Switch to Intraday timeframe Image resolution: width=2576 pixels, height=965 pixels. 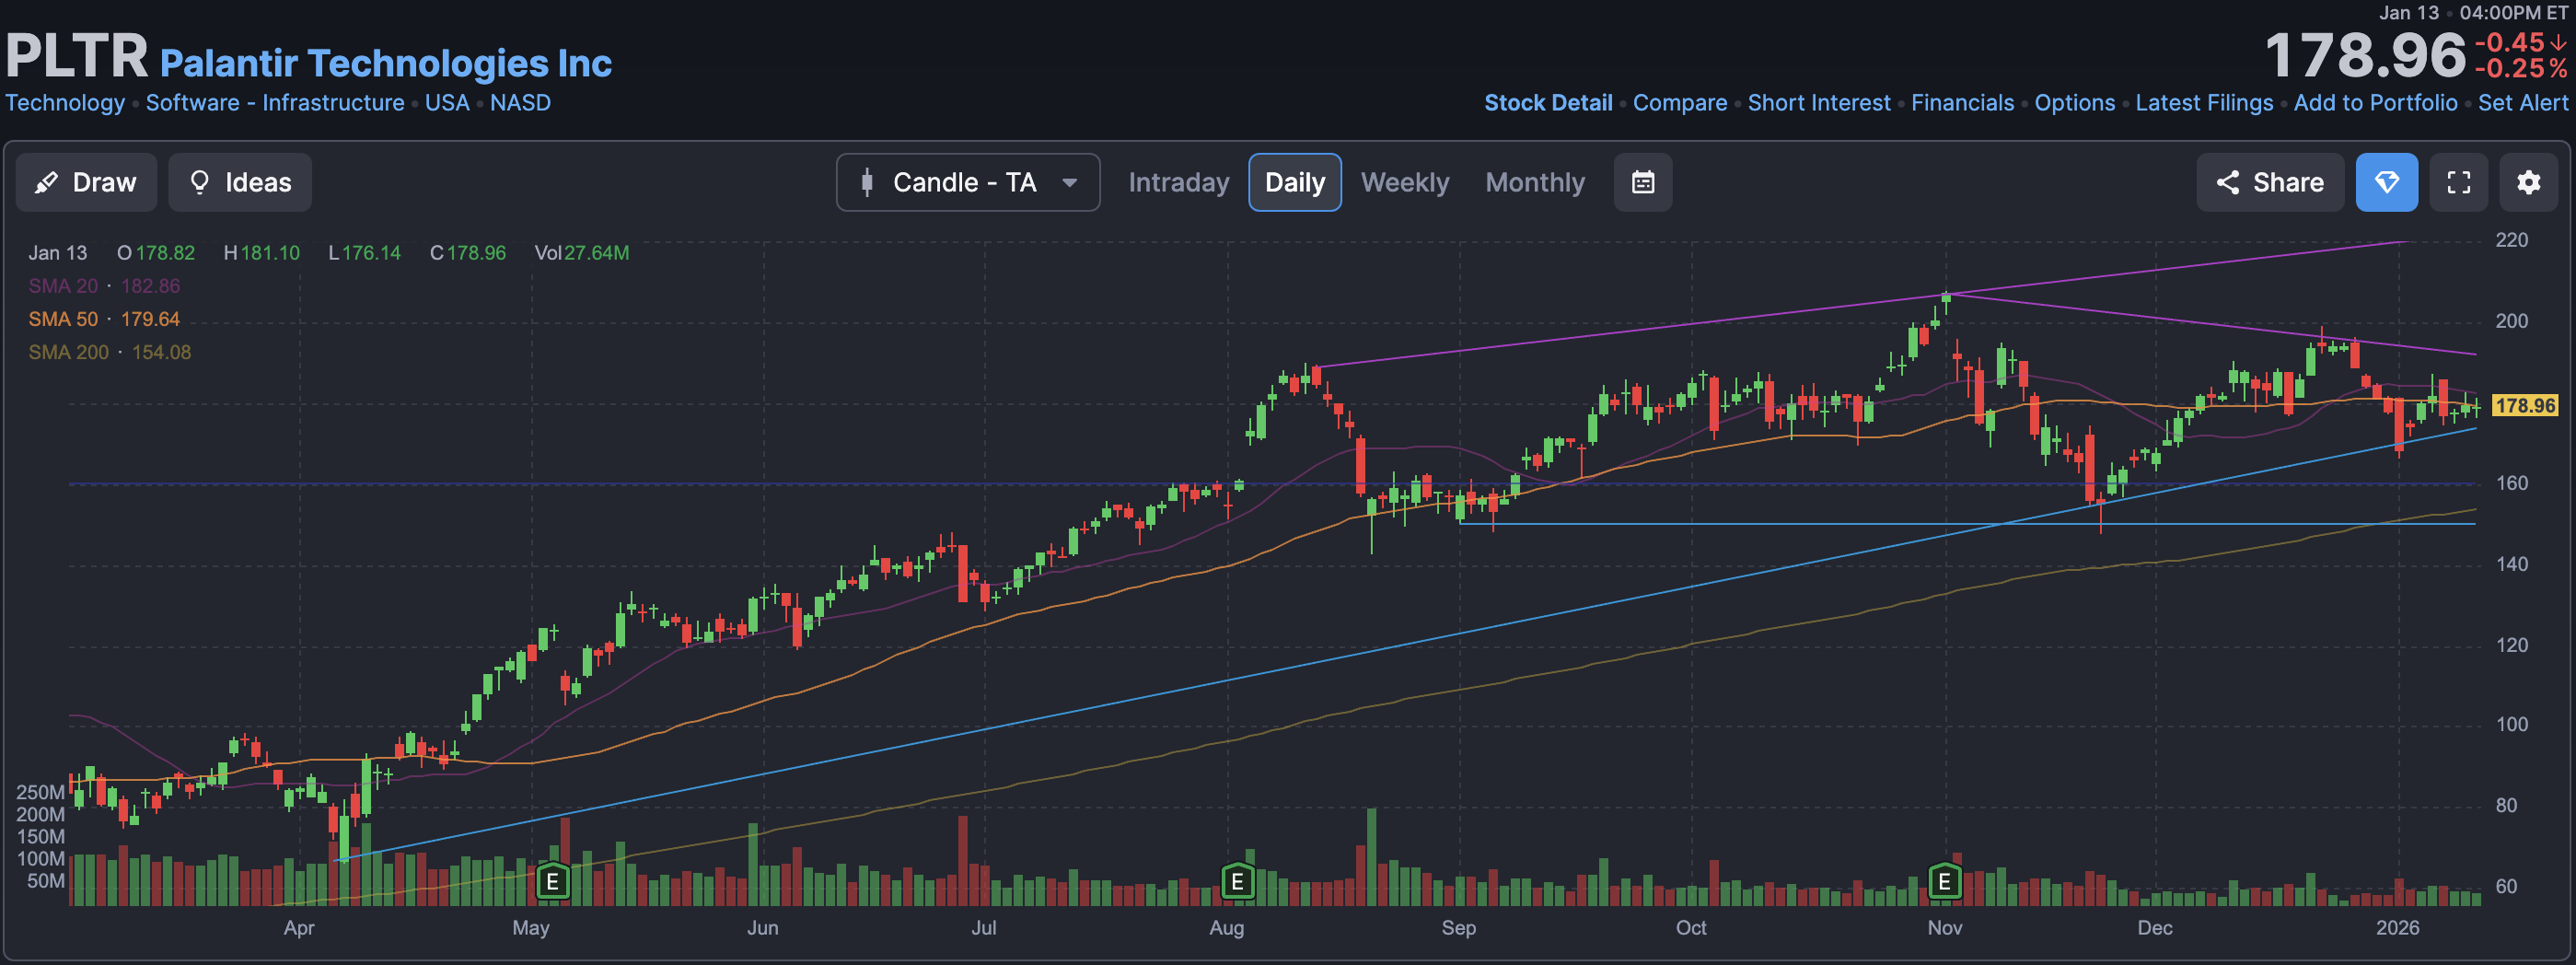1178,182
